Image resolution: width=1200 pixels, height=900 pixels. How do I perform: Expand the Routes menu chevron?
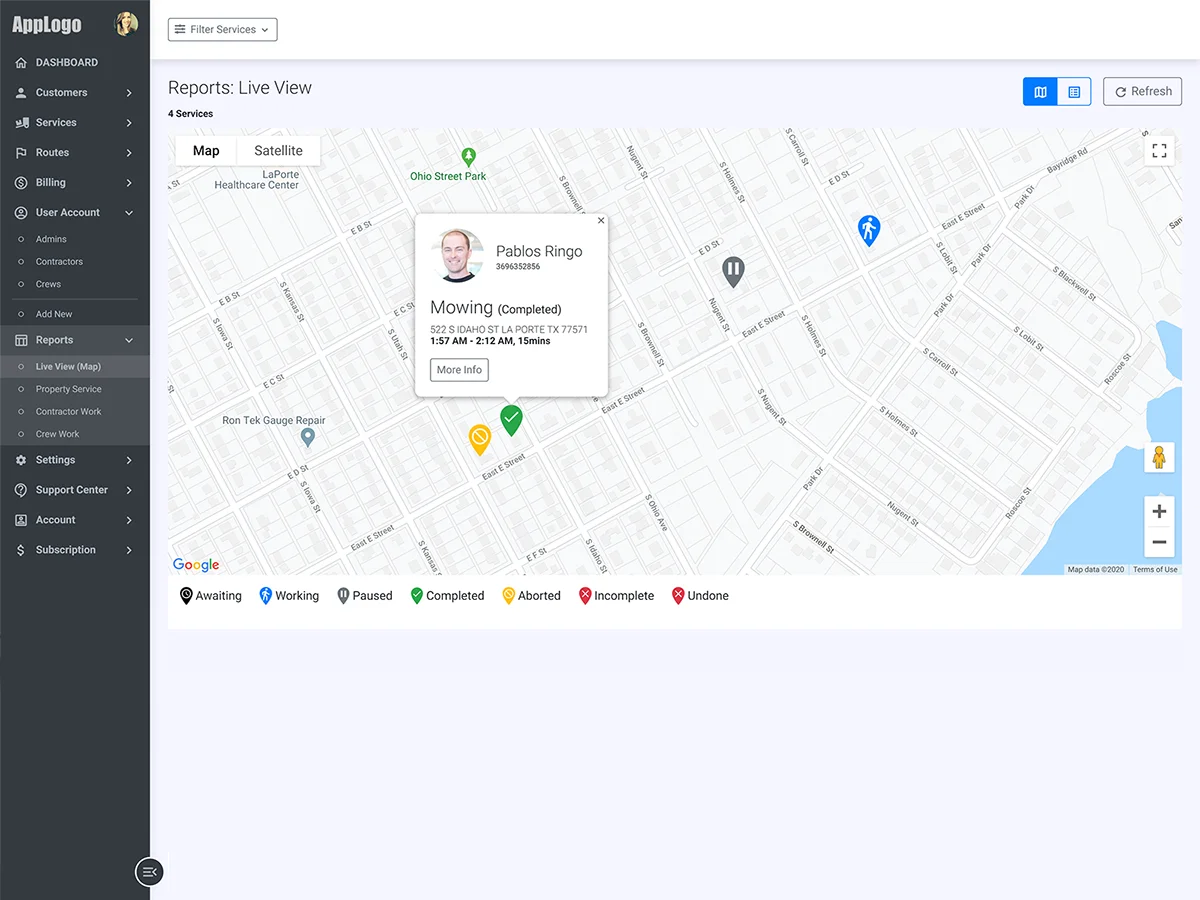pos(129,153)
